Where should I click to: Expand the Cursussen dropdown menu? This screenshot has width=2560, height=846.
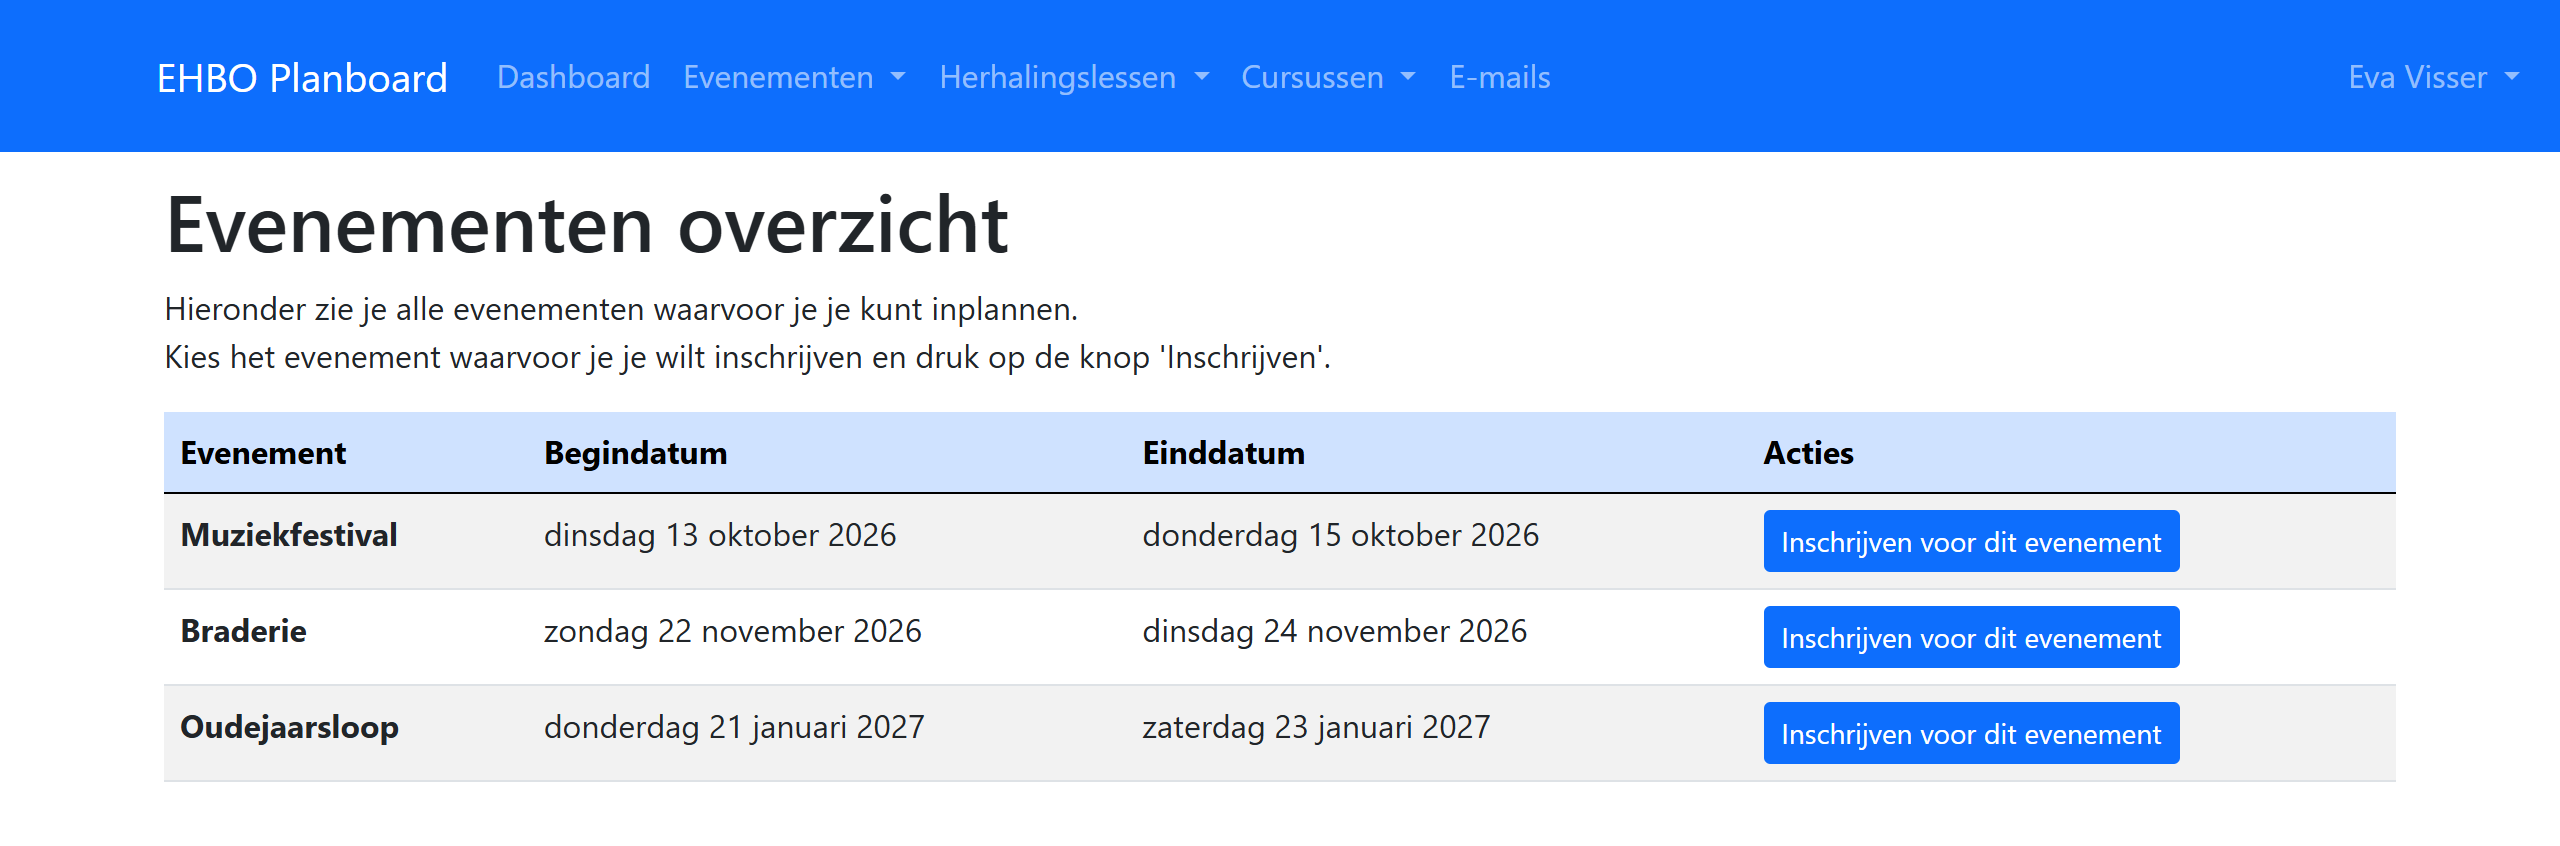point(1329,77)
